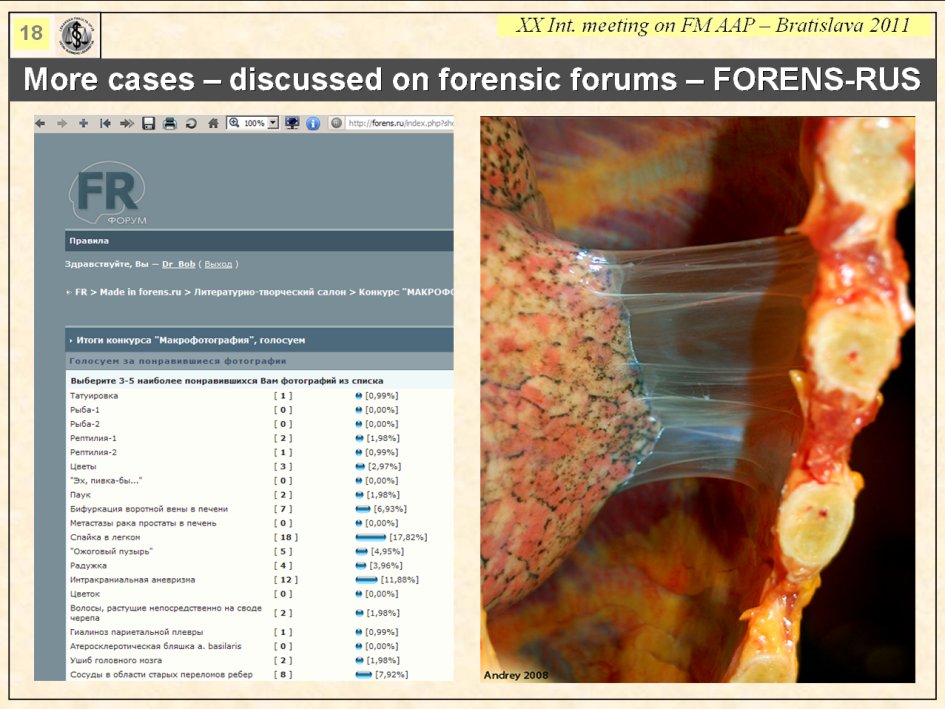This screenshot has height=709, width=945.
Task: Click the blue info icon
Action: point(313,124)
